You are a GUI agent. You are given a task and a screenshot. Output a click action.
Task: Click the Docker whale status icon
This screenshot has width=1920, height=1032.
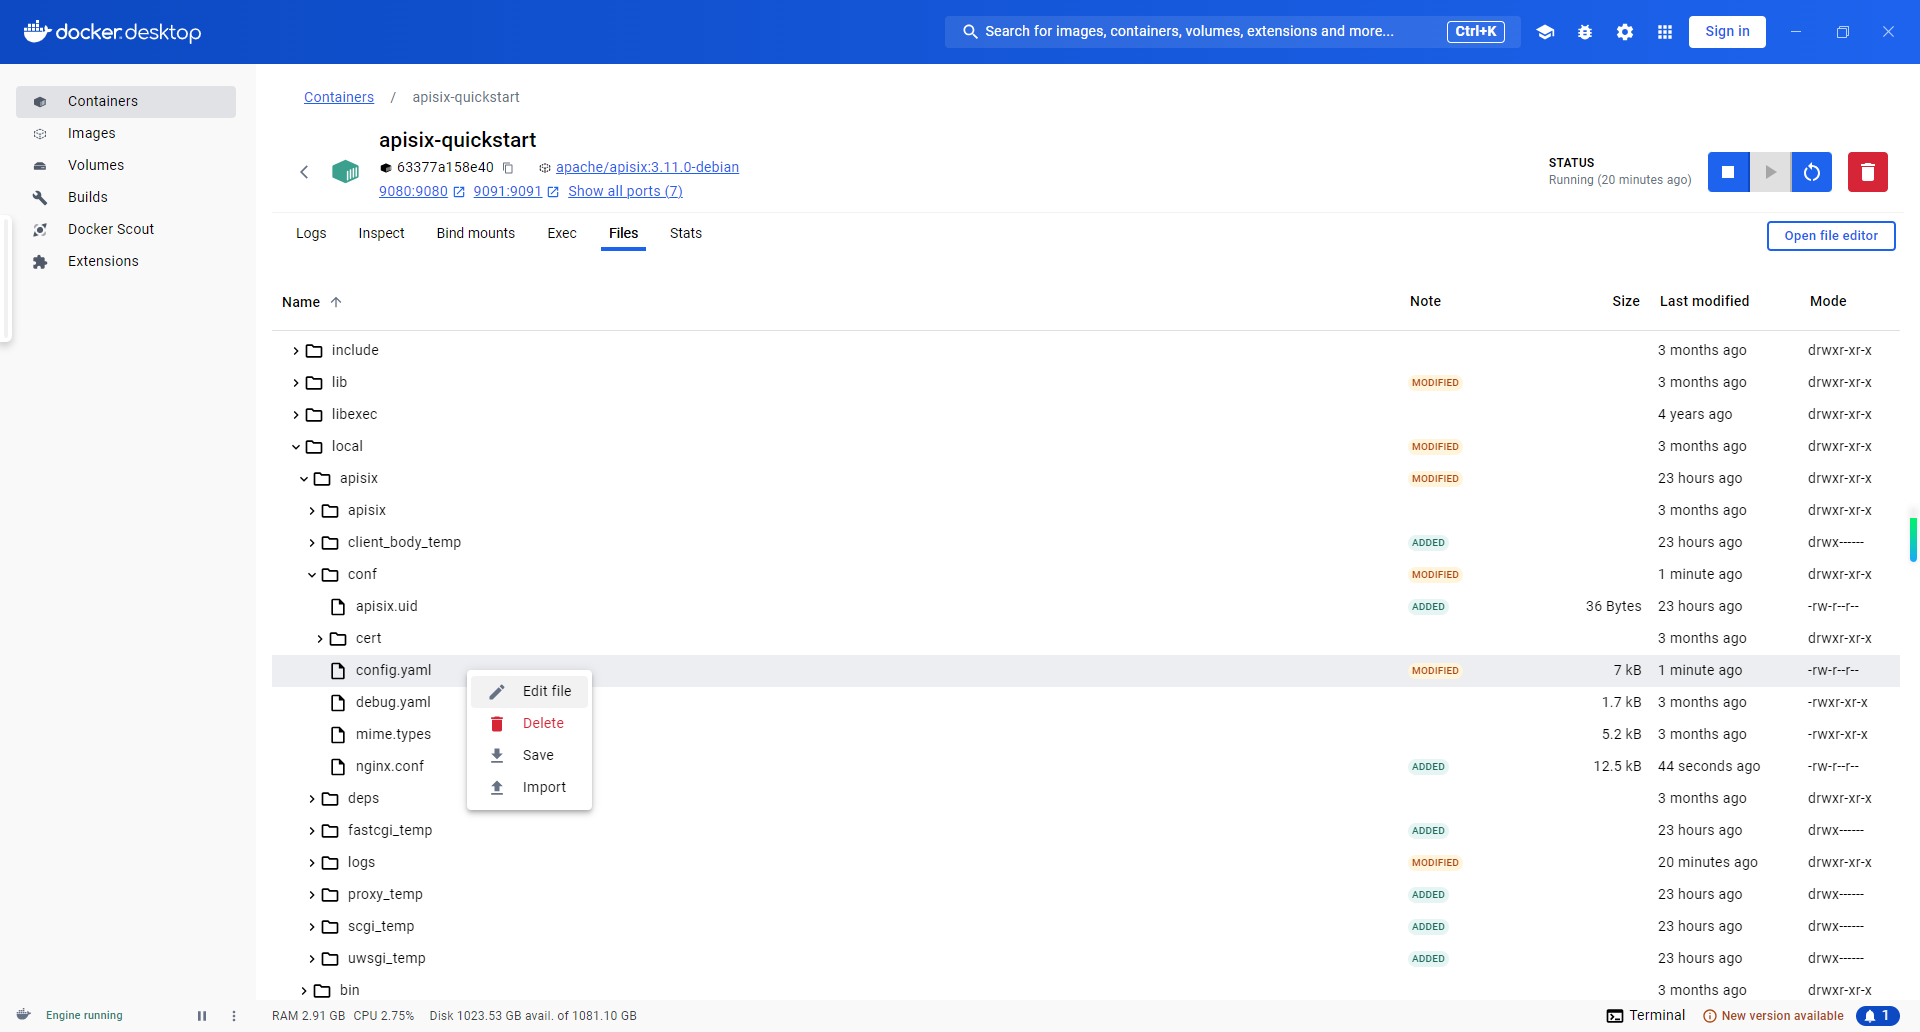click(24, 1015)
